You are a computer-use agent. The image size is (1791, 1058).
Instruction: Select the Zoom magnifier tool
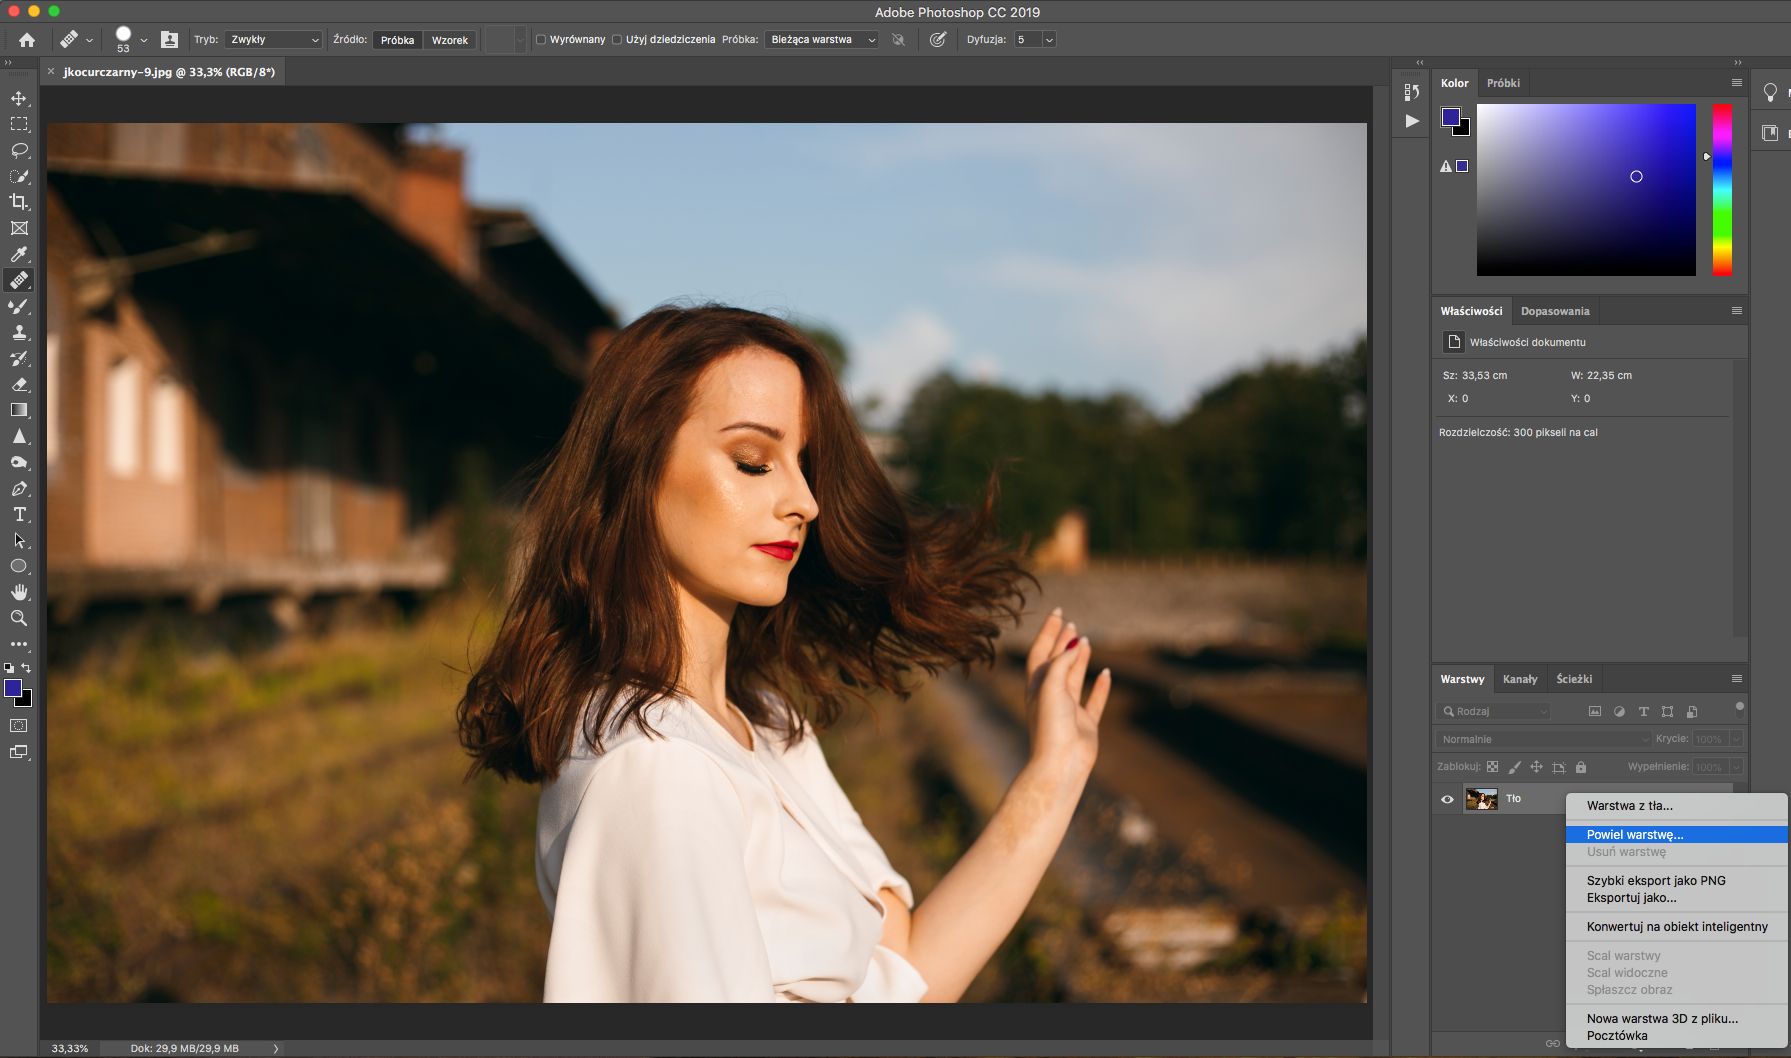pyautogui.click(x=19, y=618)
